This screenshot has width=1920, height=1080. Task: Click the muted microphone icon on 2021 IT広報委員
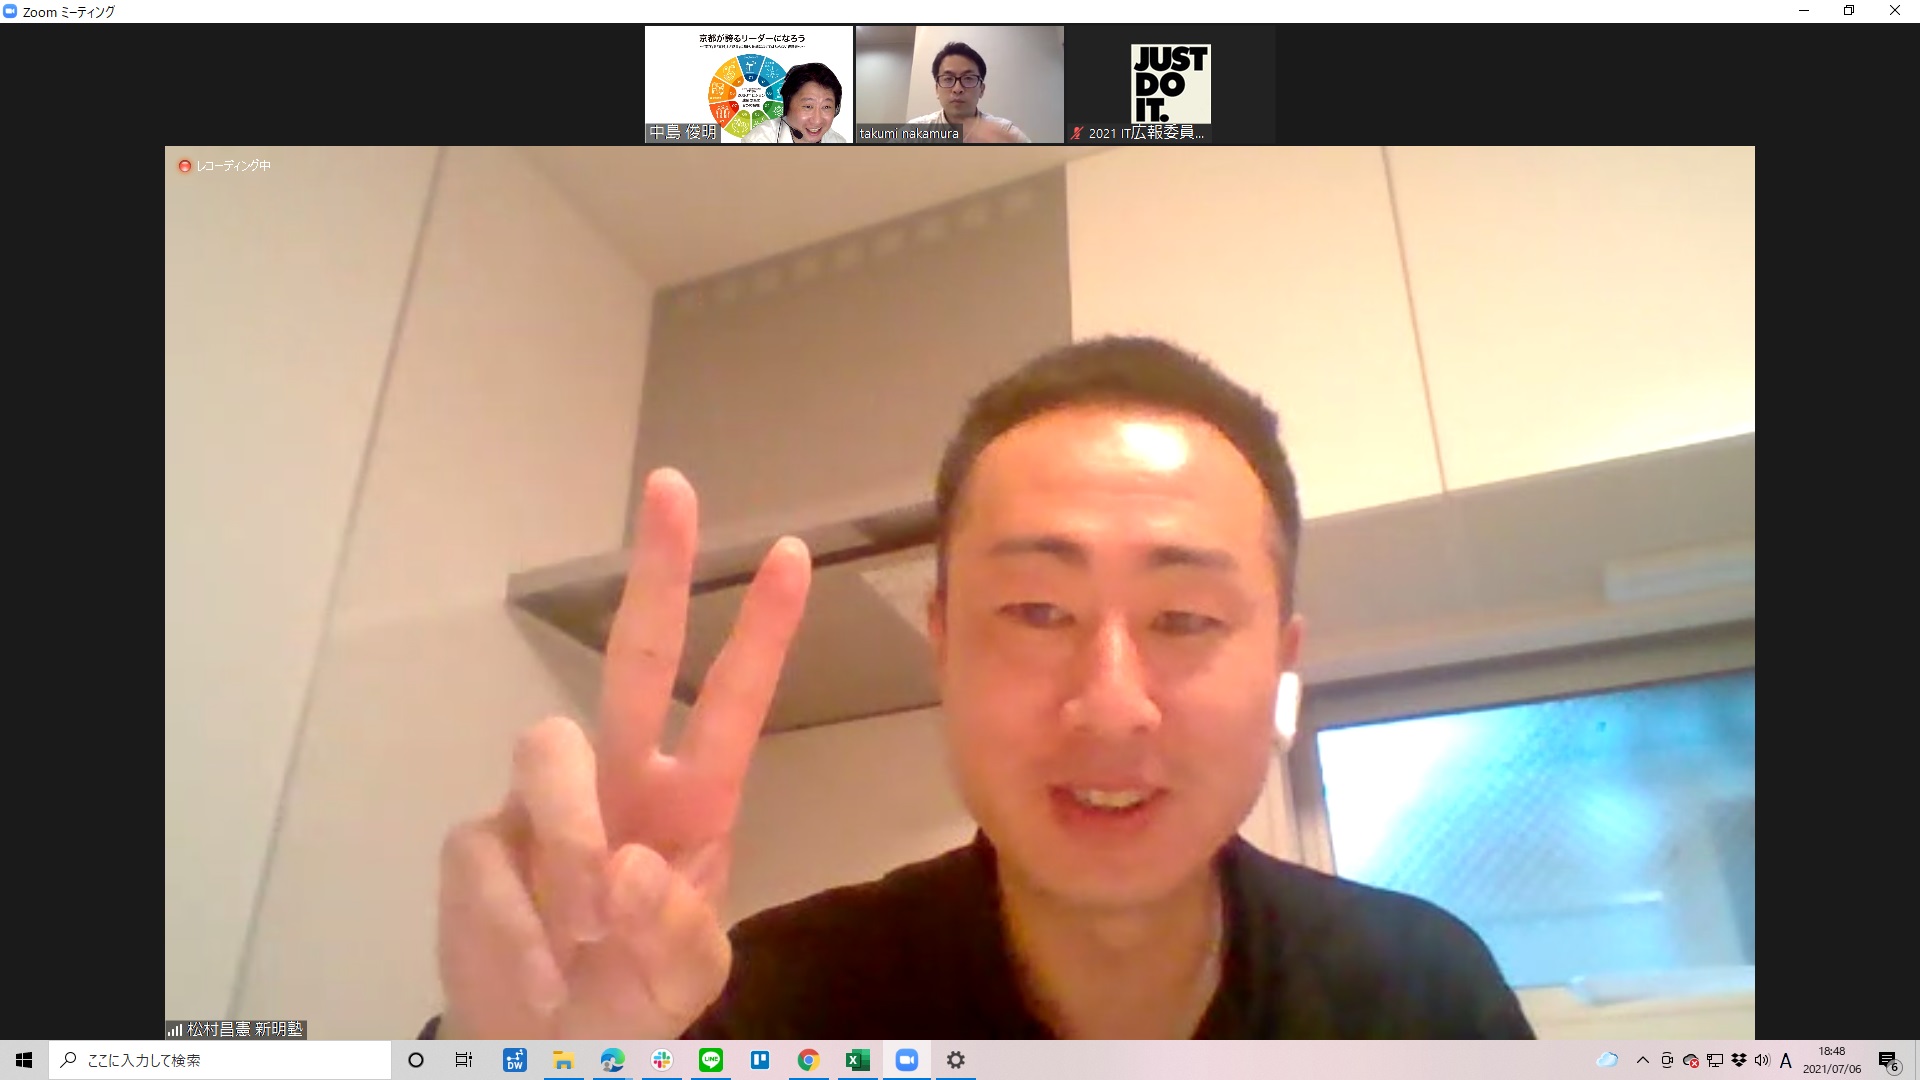click(x=1077, y=133)
